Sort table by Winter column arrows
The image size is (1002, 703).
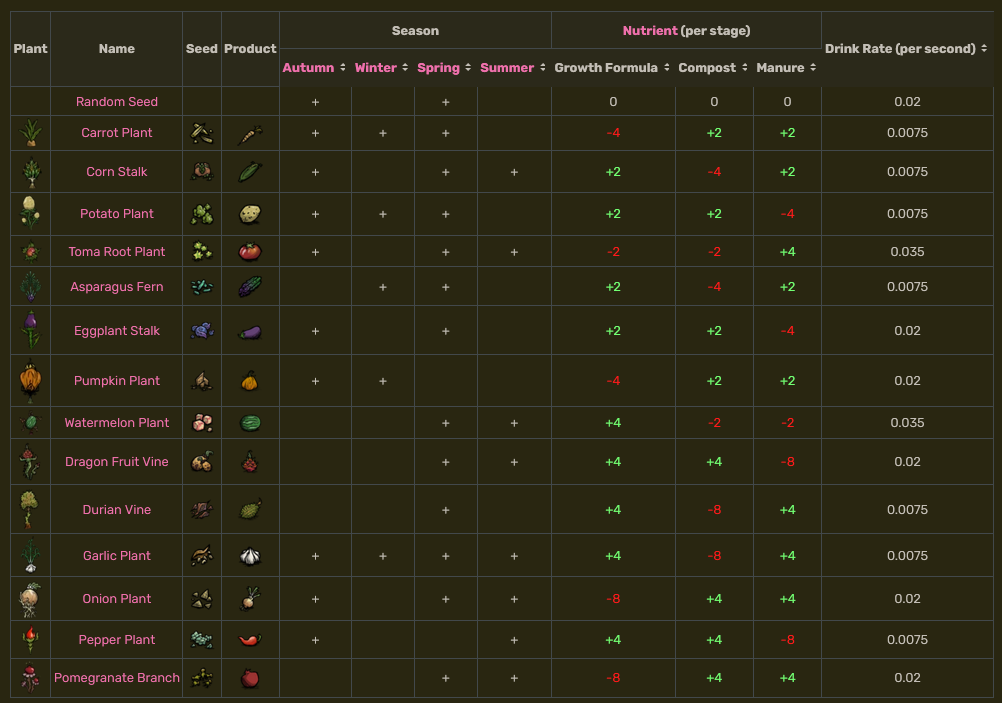405,68
